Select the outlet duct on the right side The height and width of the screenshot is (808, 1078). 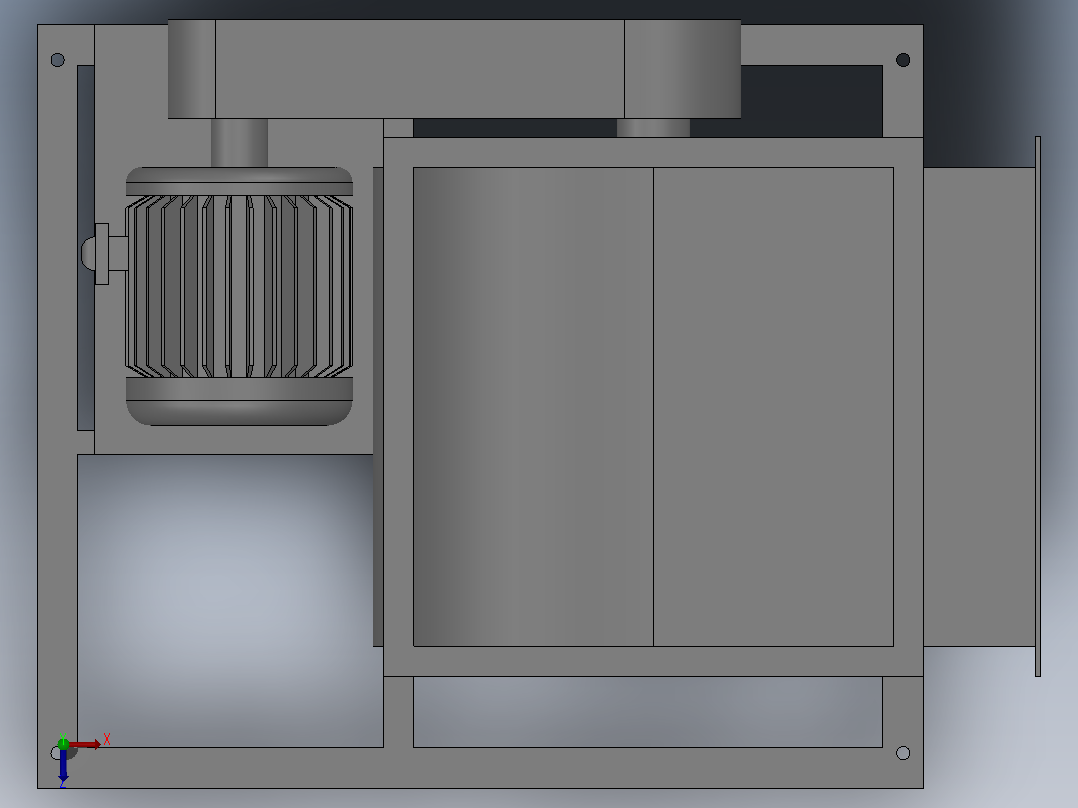pos(979,406)
